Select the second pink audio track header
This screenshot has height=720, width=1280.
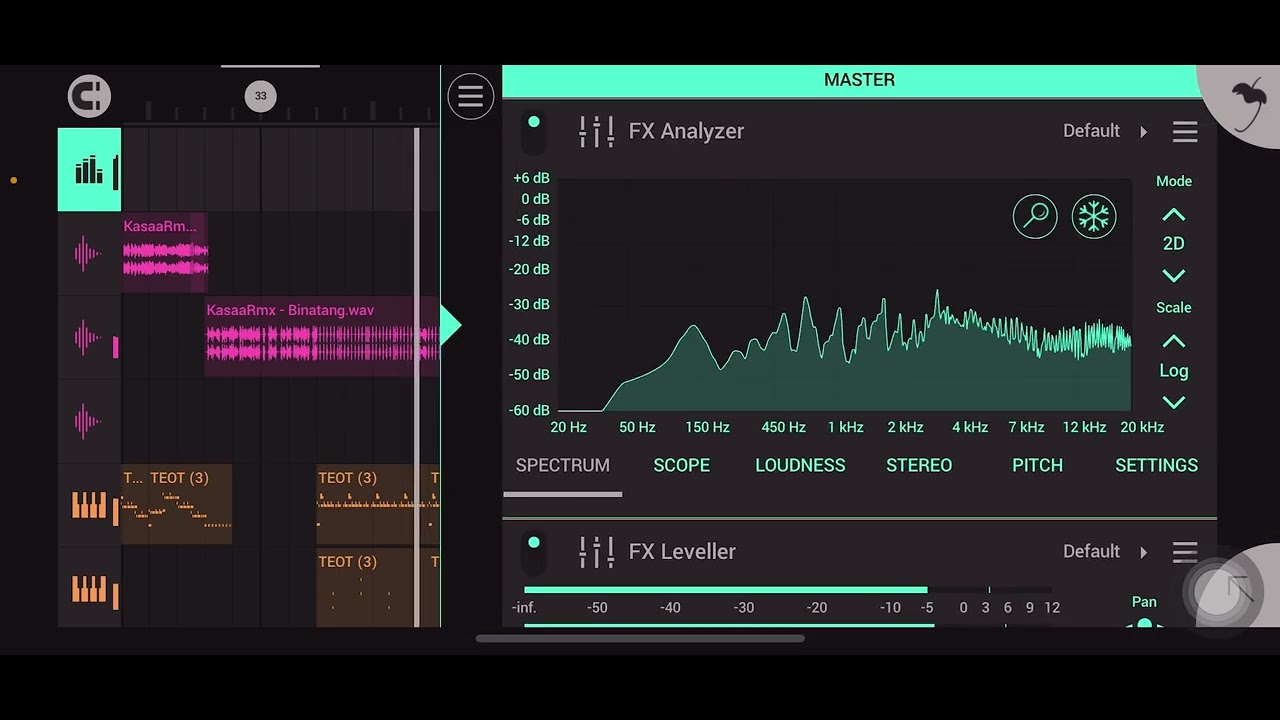click(x=89, y=338)
